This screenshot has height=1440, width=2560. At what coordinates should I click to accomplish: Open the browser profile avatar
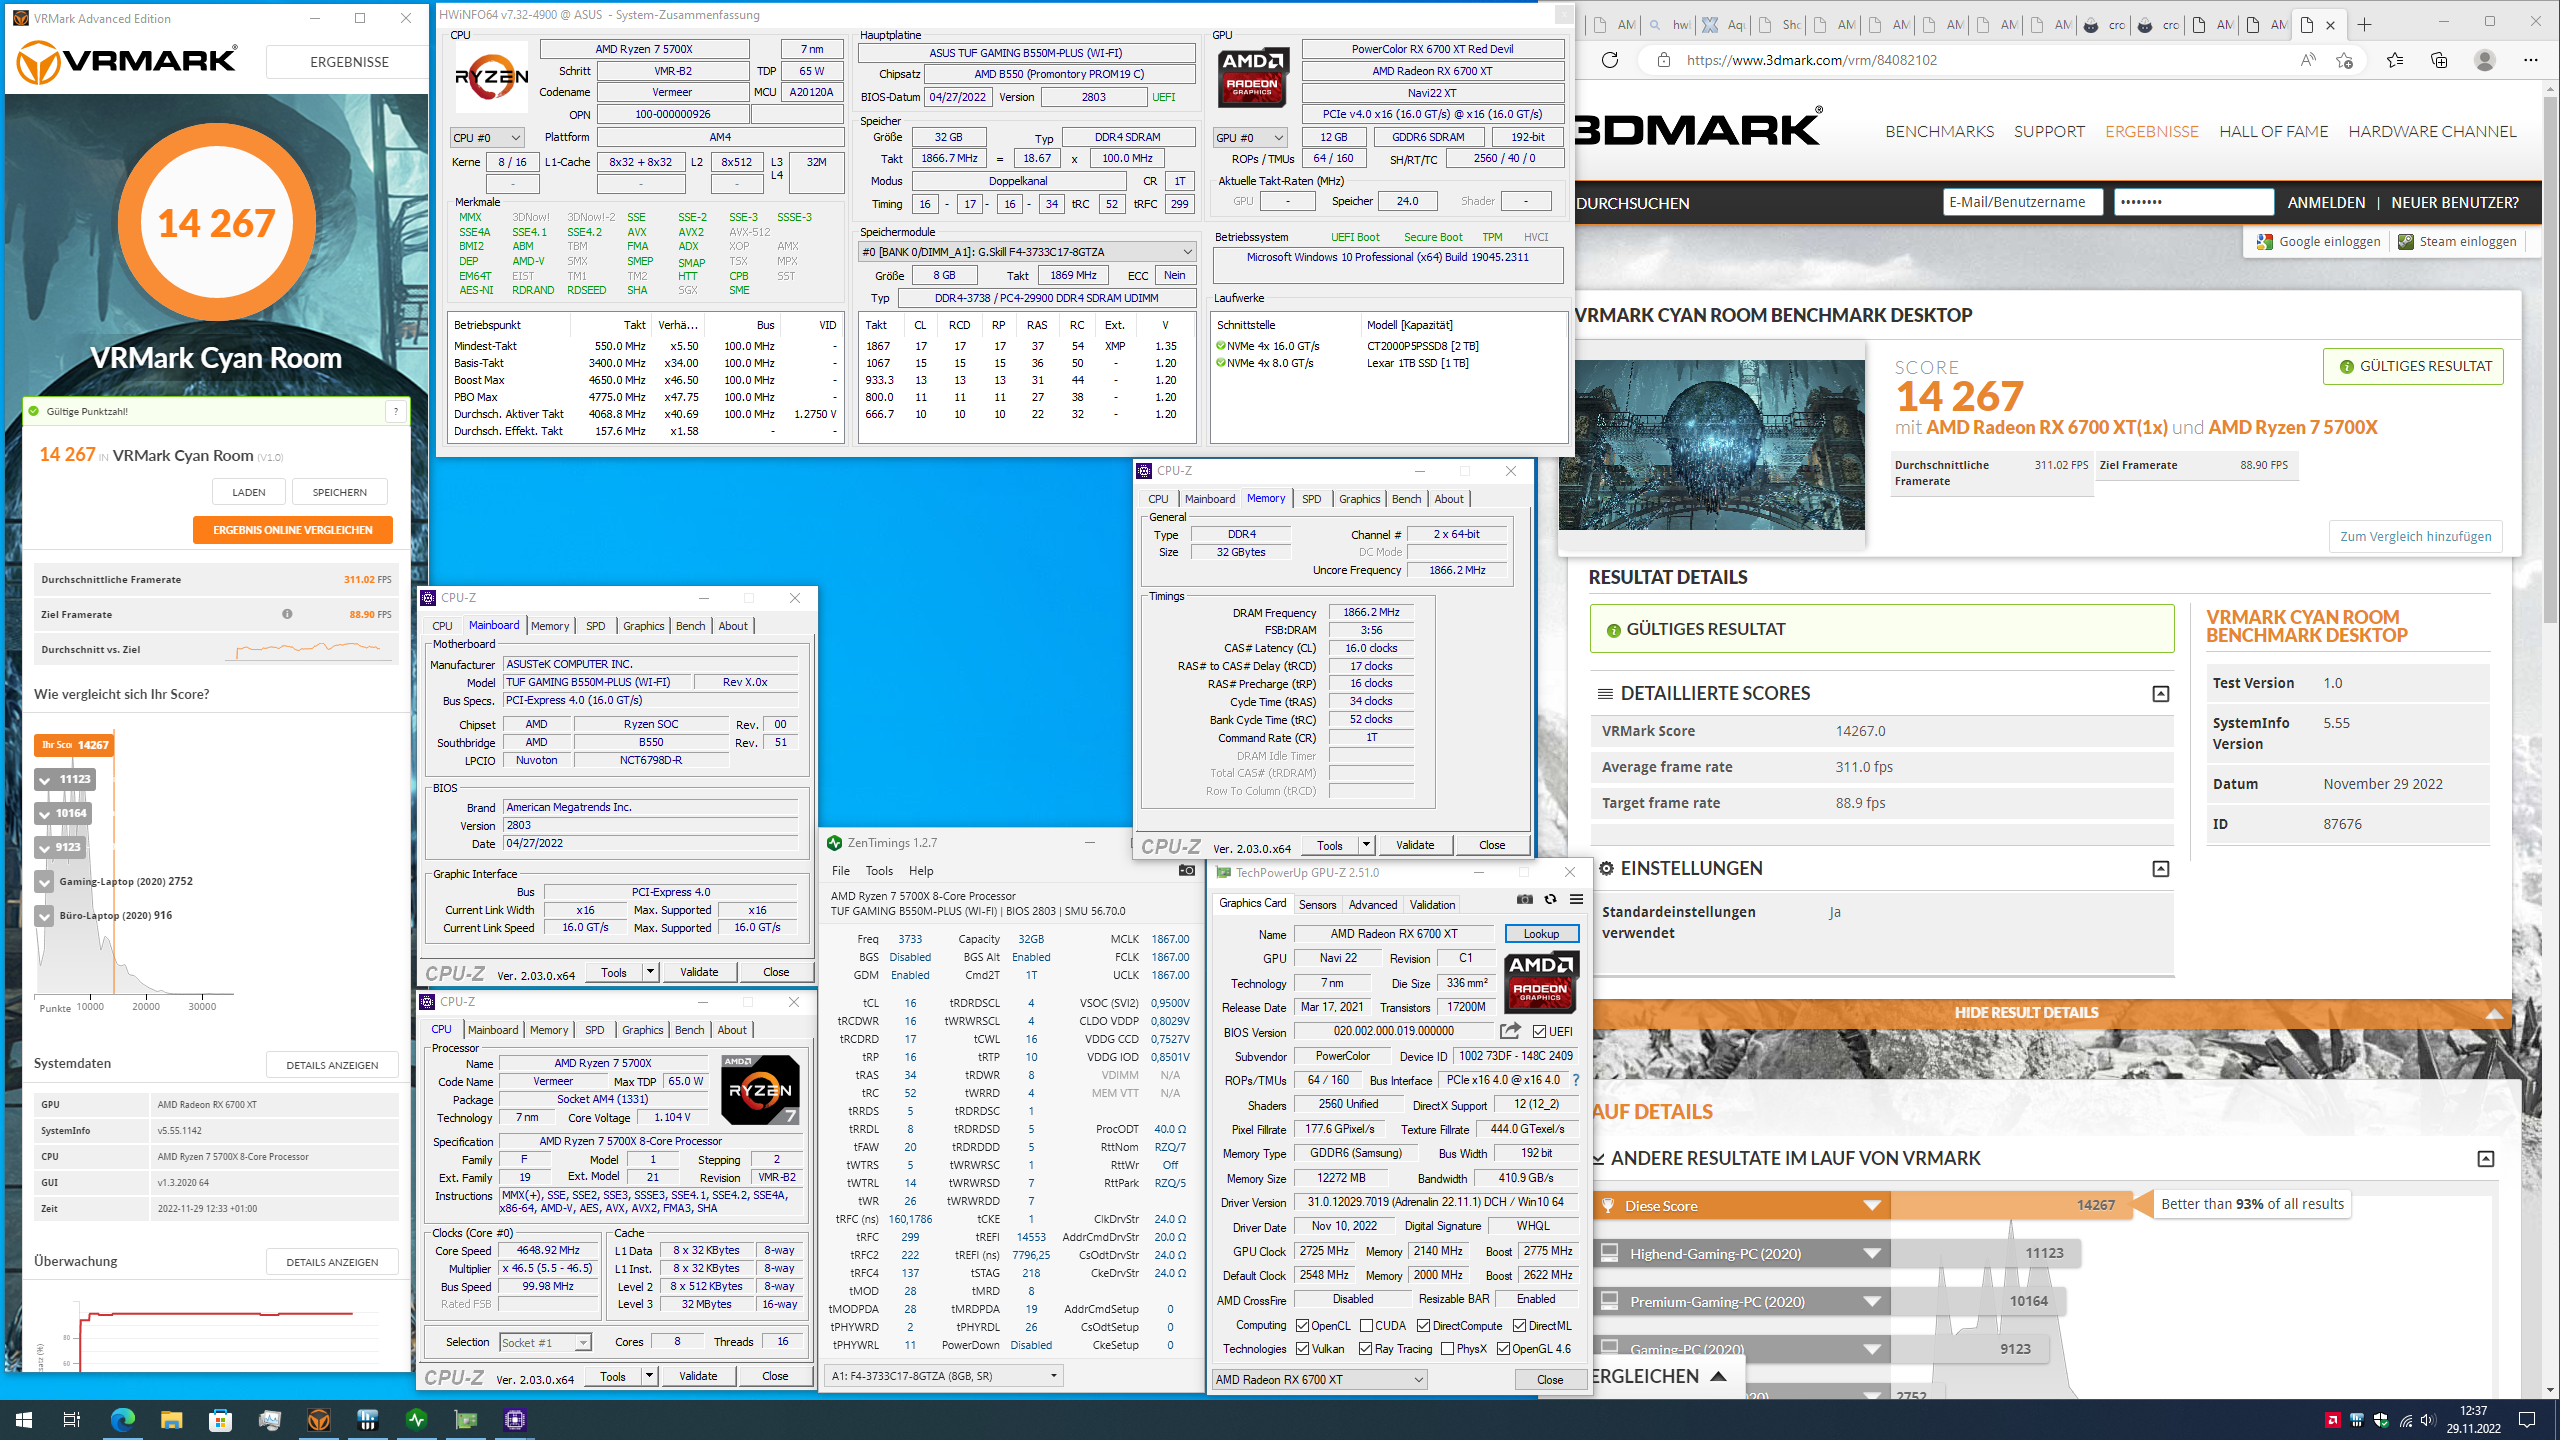[2484, 60]
